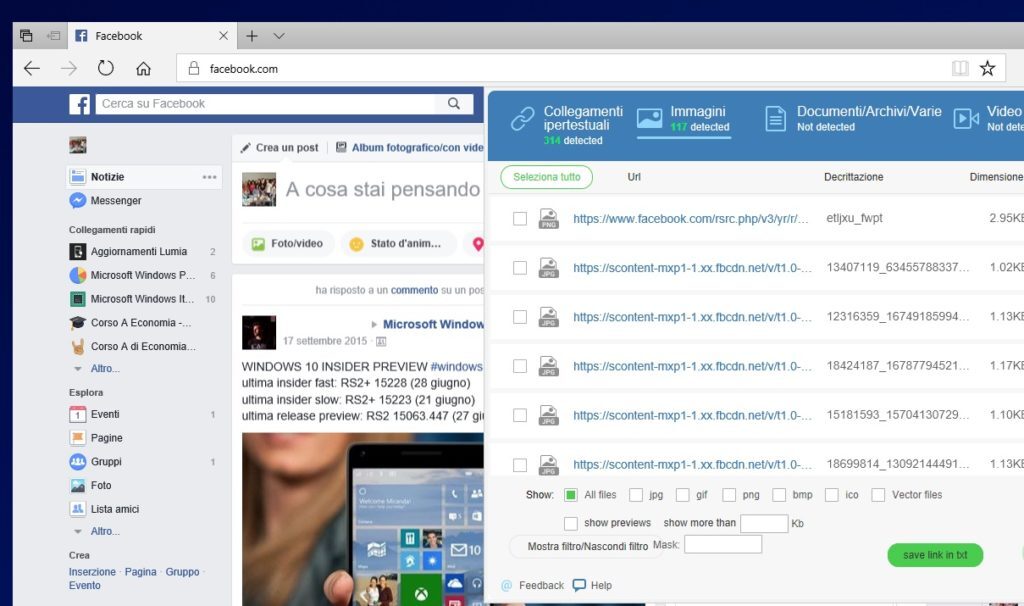Open Pagine in the Esplora section
Viewport: 1024px width, 606px height.
(96, 438)
